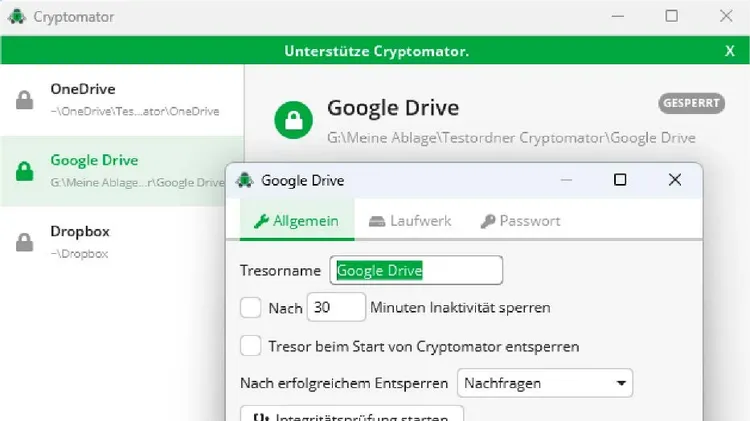Click the Tresorname text field
This screenshot has height=421, width=750.
[416, 270]
